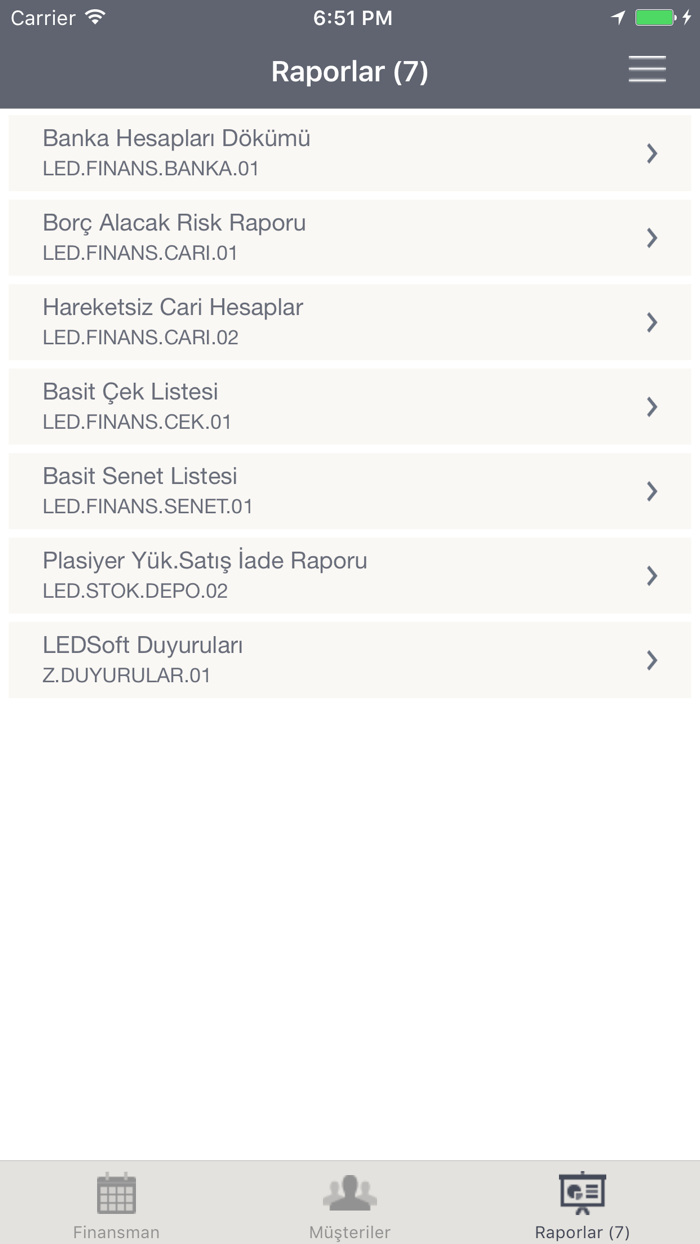This screenshot has width=700, height=1244.
Task: Tap the Raporlar (7) title text
Action: (349, 71)
